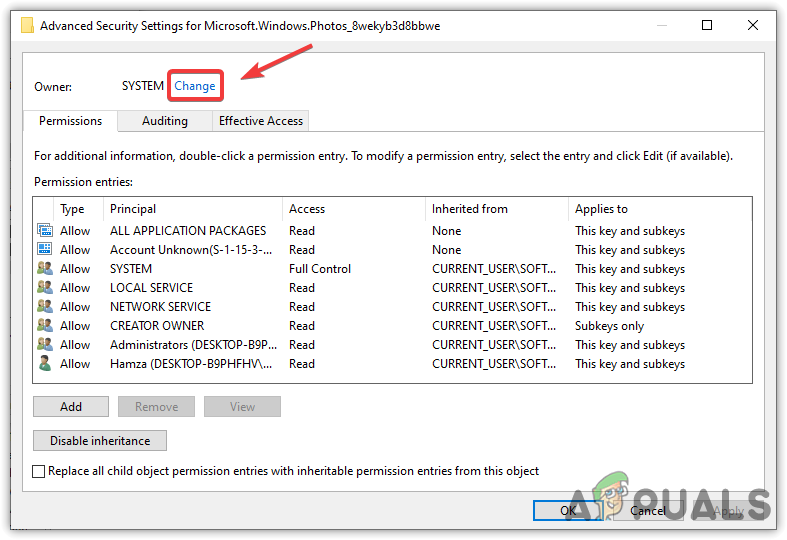Click Read access for Hamza row
The height and width of the screenshot is (540, 787).
click(x=302, y=364)
